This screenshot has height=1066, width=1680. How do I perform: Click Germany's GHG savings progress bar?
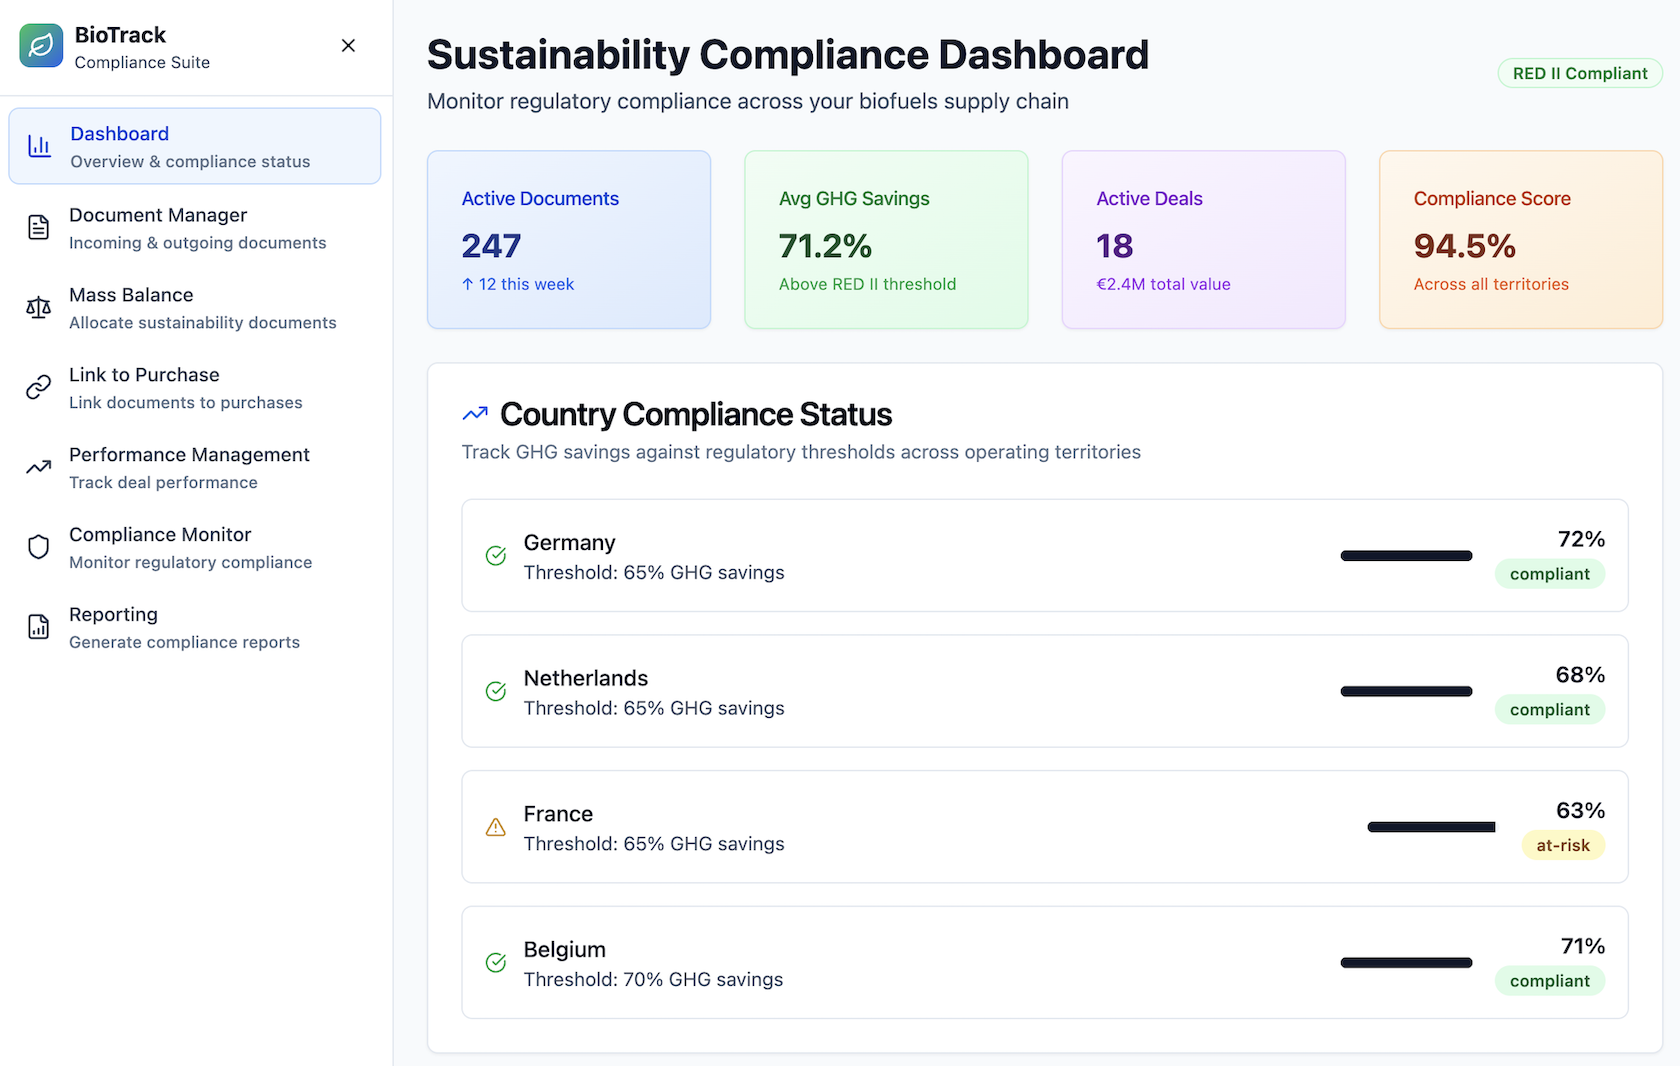pyautogui.click(x=1406, y=556)
